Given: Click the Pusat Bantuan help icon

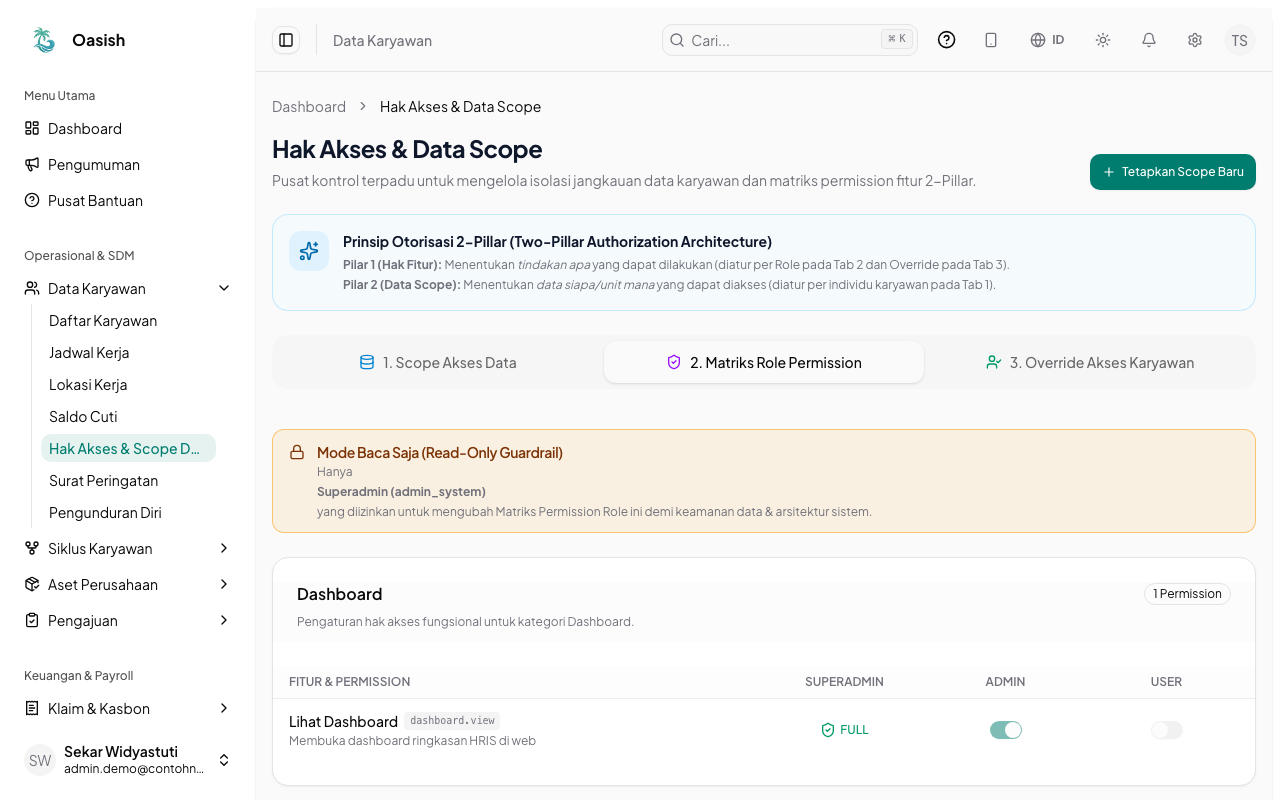Looking at the screenshot, I should (32, 201).
